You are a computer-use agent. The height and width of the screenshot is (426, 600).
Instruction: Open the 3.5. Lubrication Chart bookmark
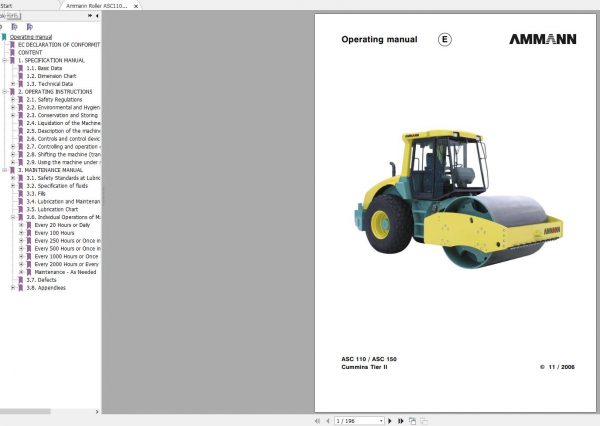52,209
